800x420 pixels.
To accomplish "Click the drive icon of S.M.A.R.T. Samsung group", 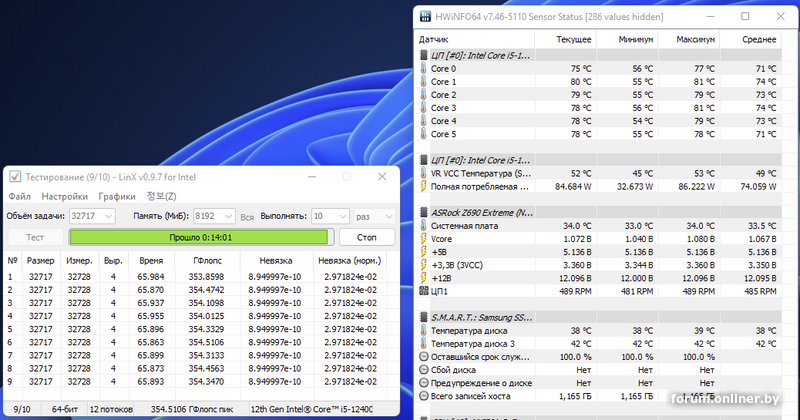I will [422, 316].
